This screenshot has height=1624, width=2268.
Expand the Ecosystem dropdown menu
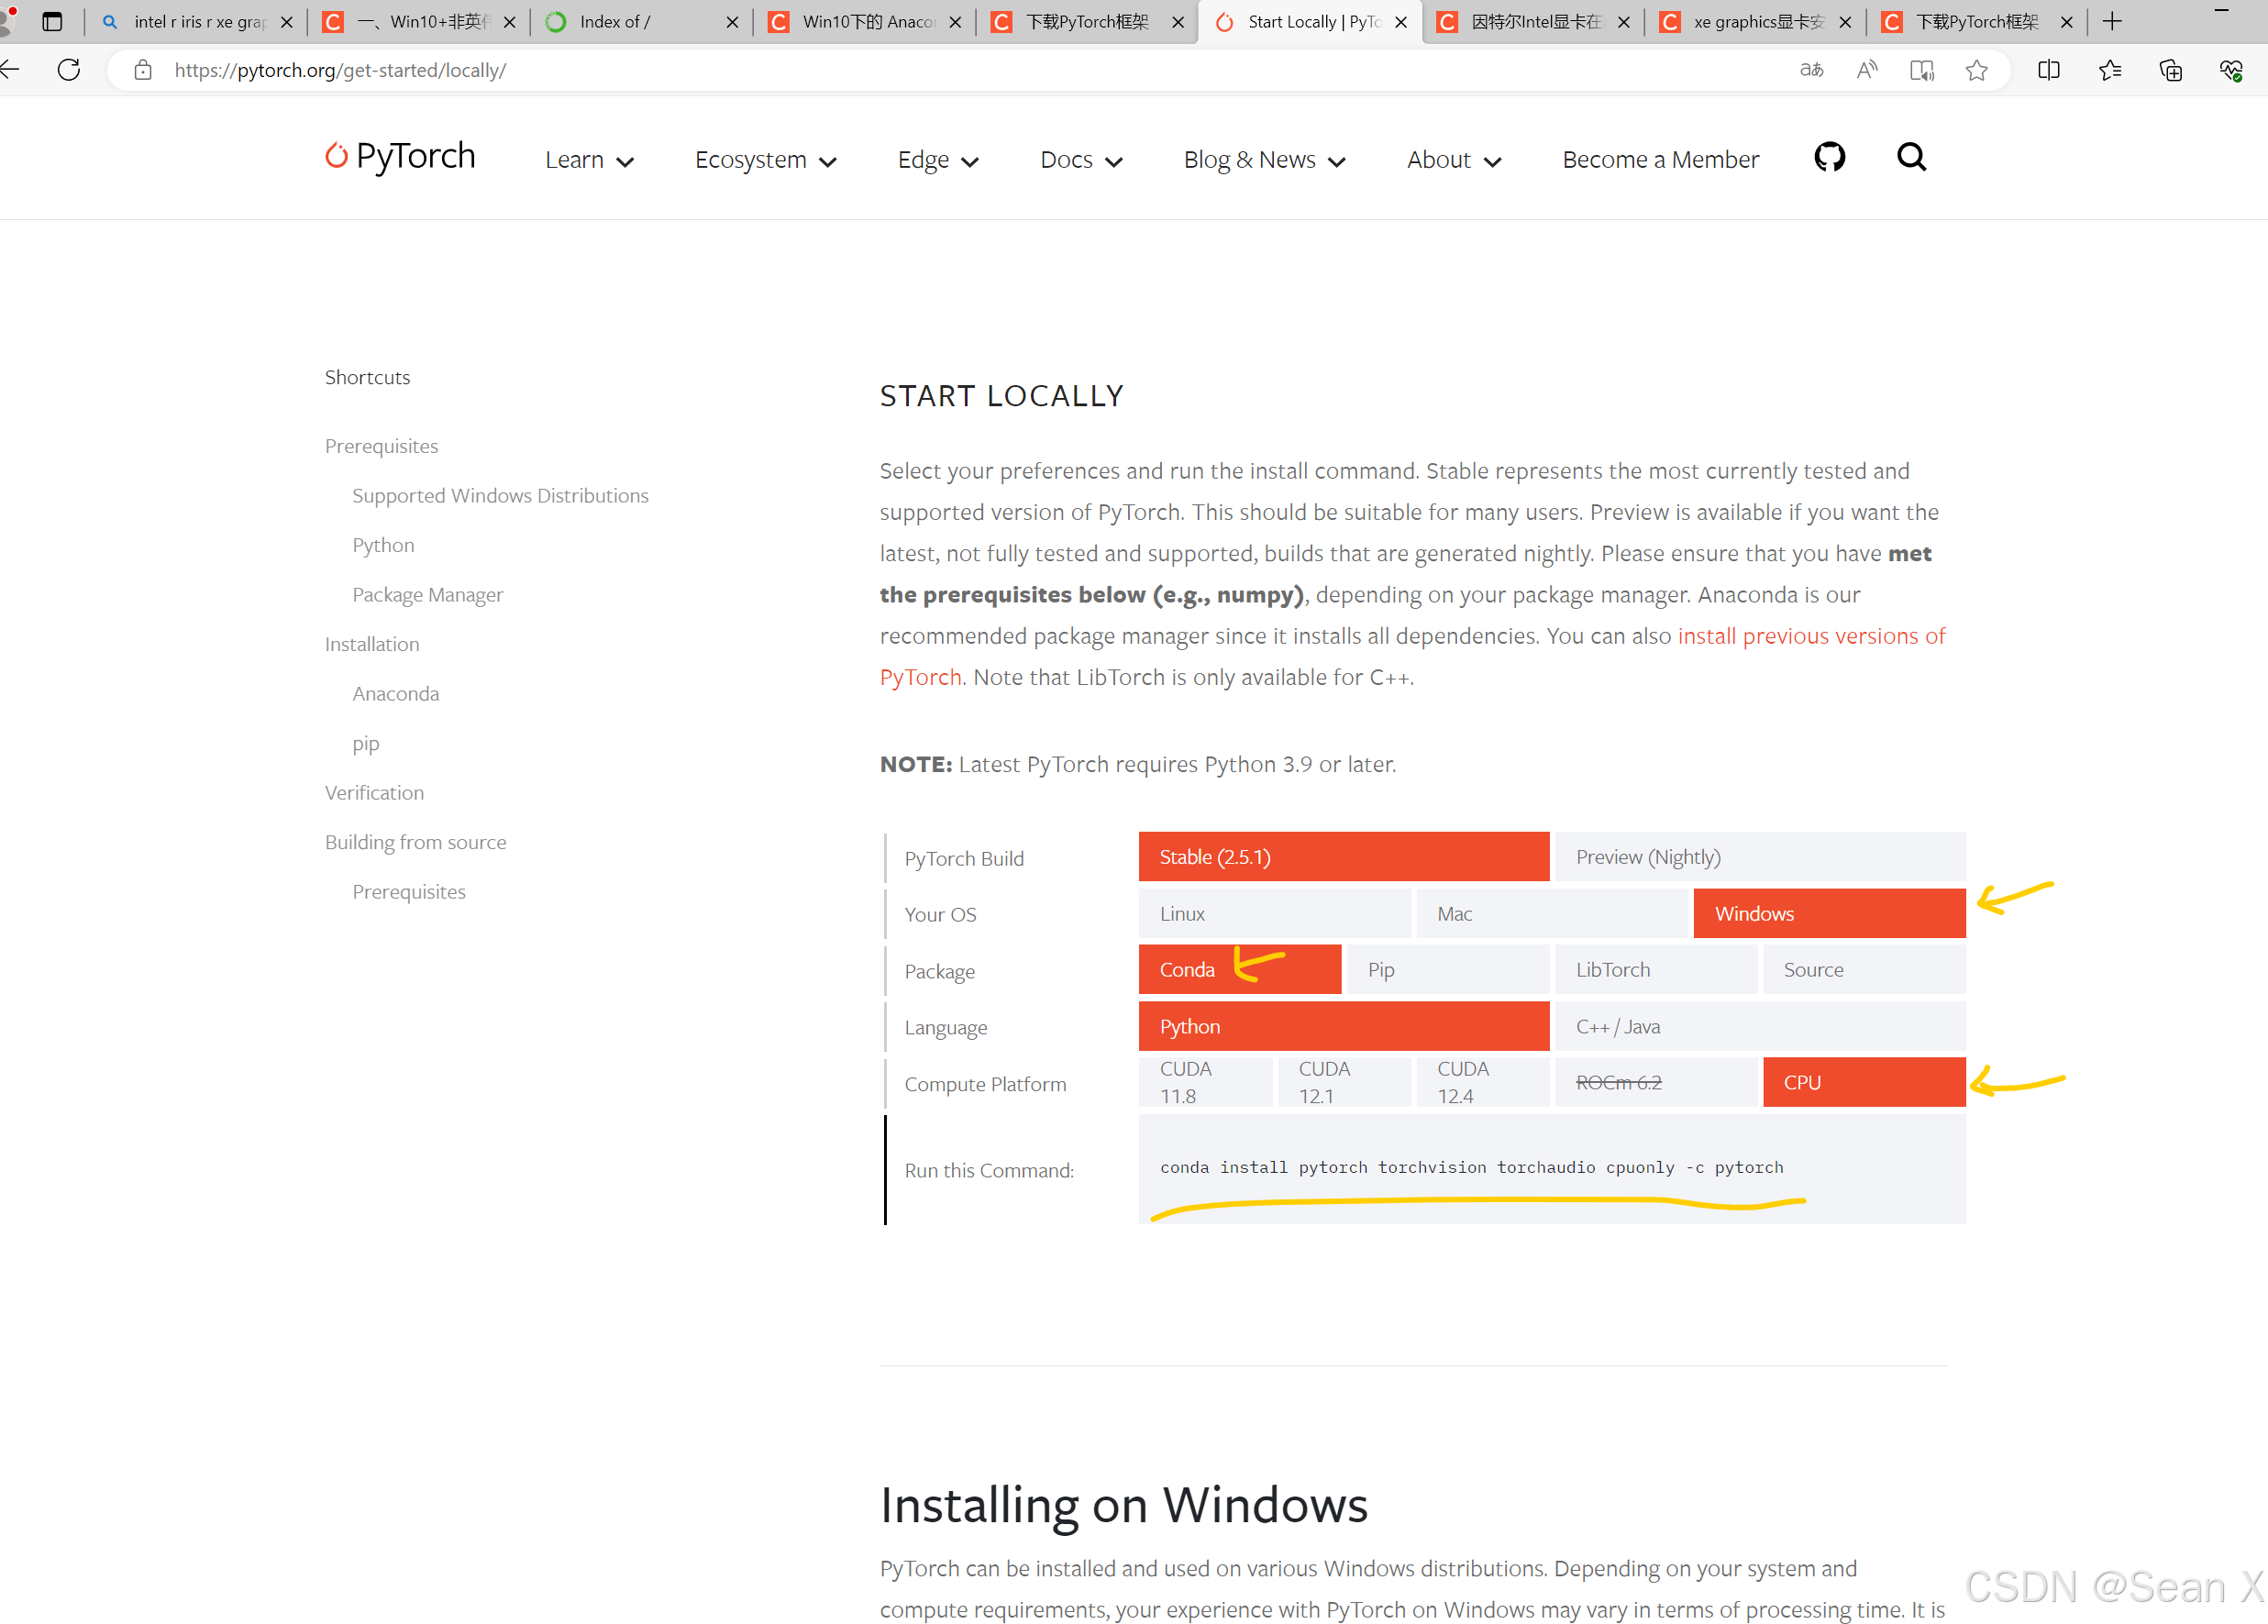pos(765,160)
